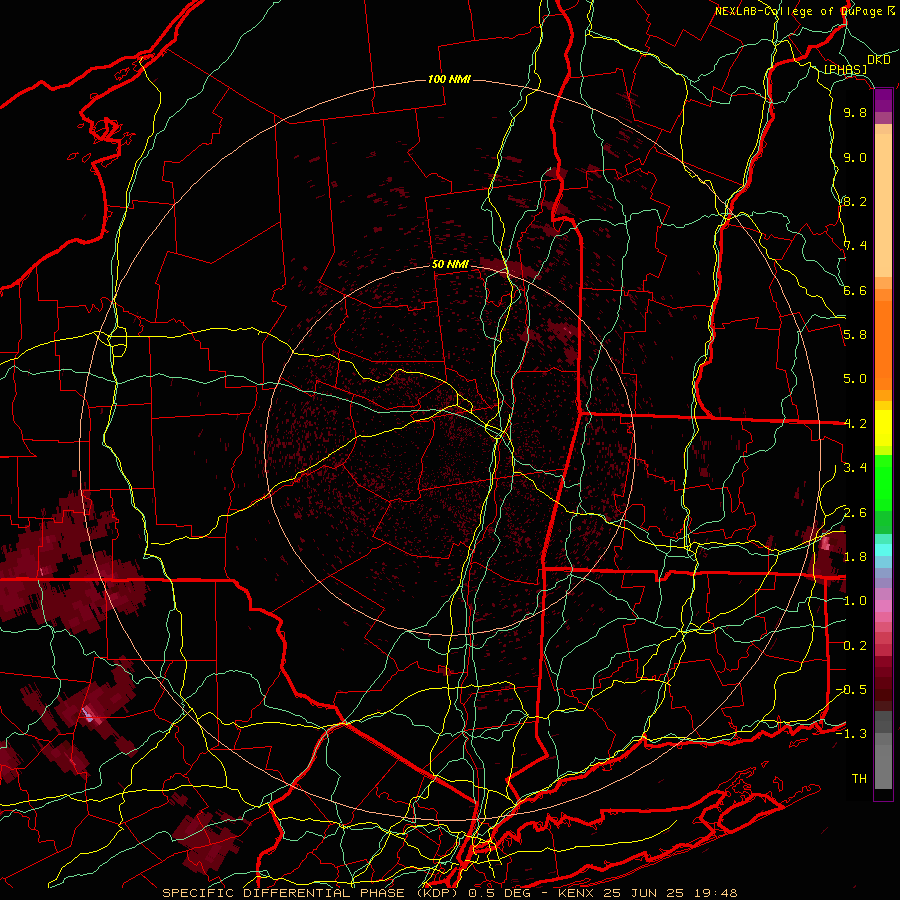Click the -1.3 scale value

(x=851, y=734)
